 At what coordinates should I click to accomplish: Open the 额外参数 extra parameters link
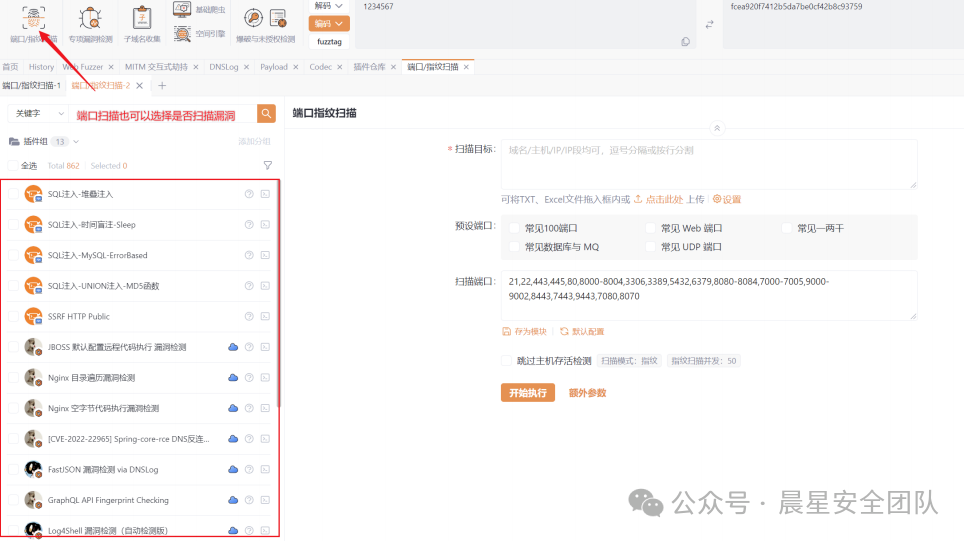click(588, 393)
